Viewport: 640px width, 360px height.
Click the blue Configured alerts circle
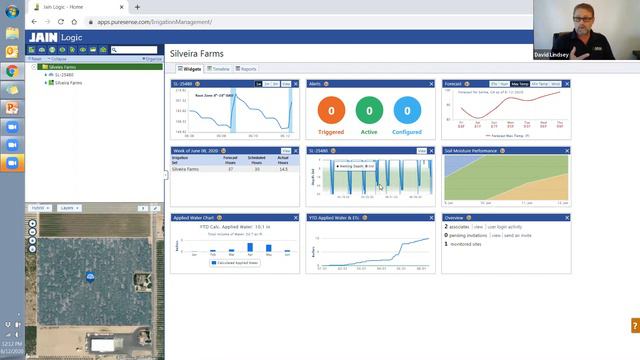[407, 110]
